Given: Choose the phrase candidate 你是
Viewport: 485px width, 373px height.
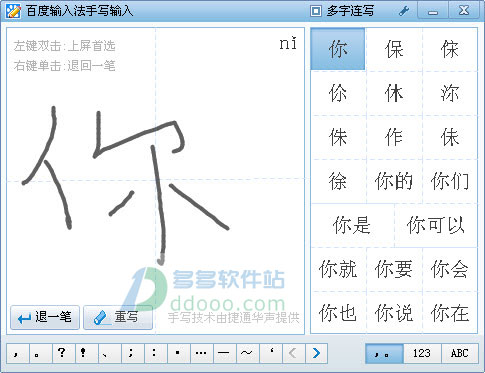Looking at the screenshot, I should (x=352, y=225).
